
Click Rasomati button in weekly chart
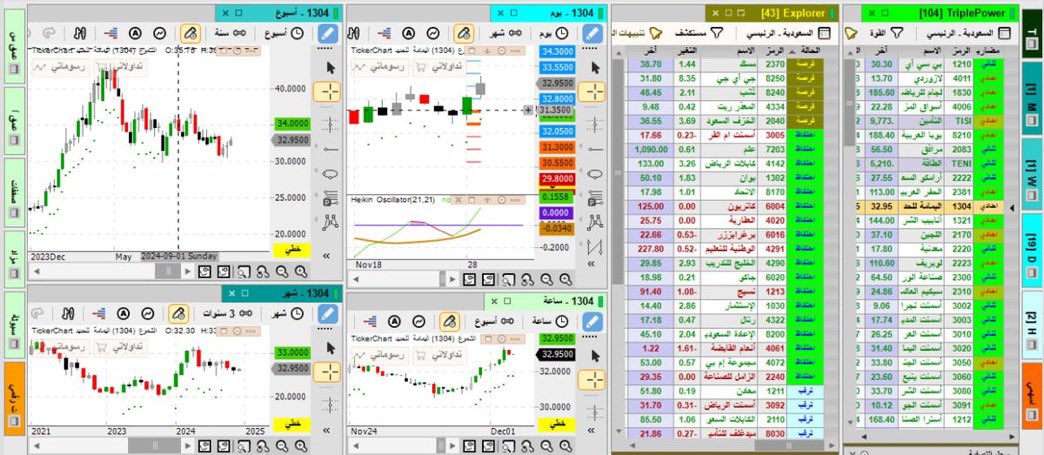coord(61,67)
